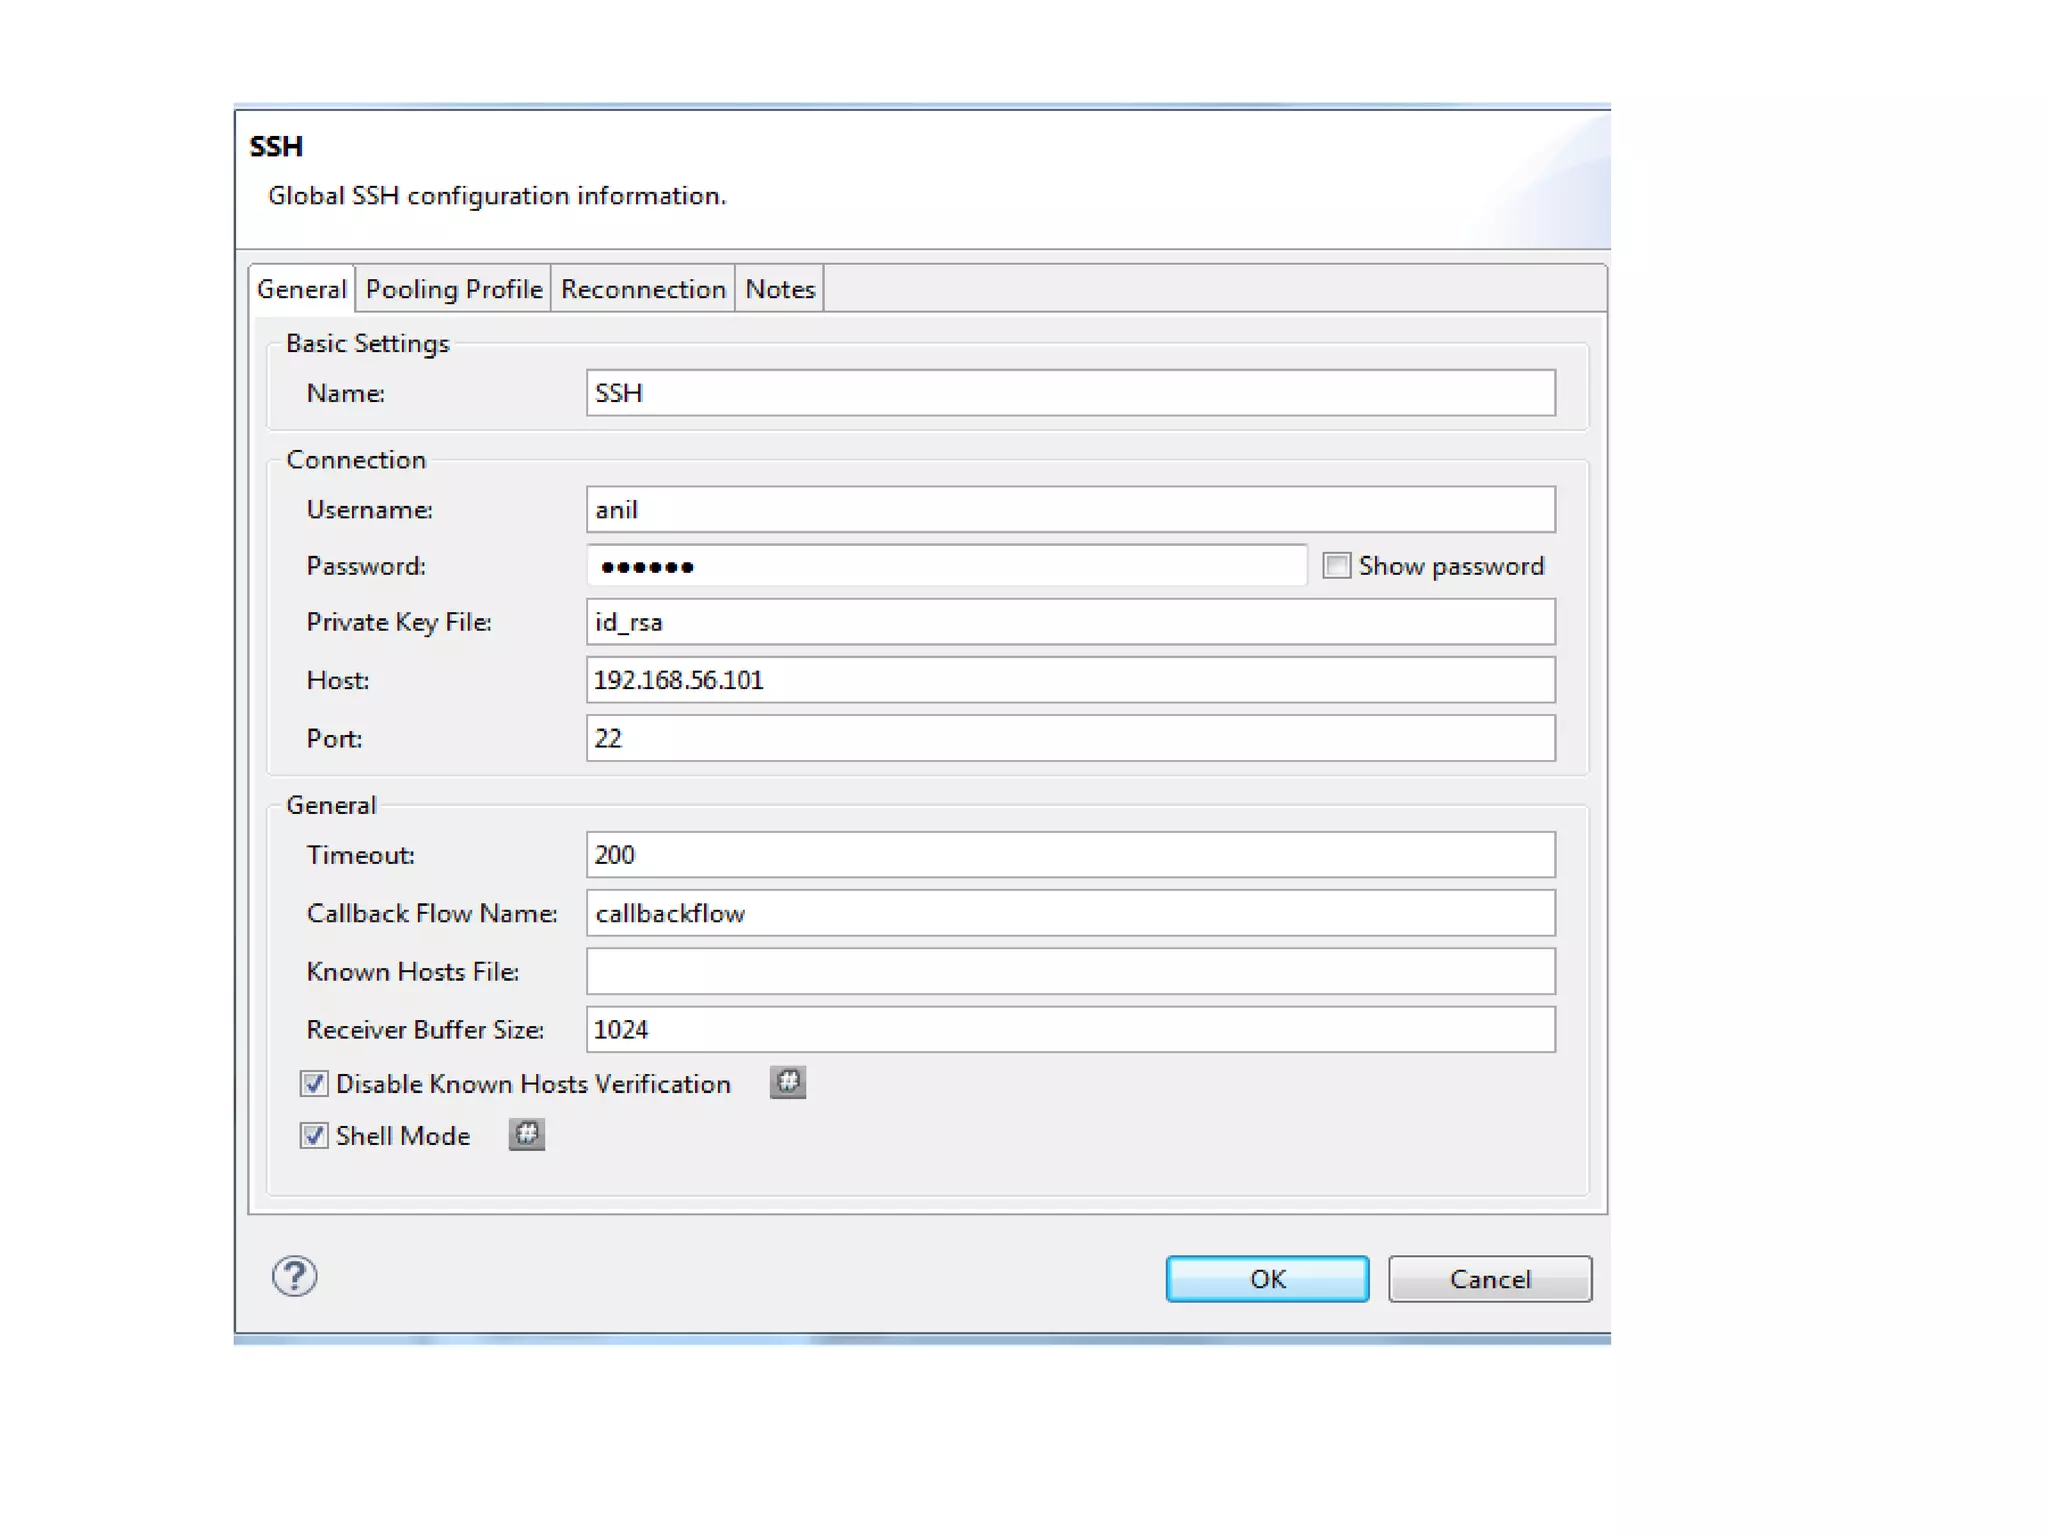Select the Notes tab
2048x1535 pixels.
point(779,289)
